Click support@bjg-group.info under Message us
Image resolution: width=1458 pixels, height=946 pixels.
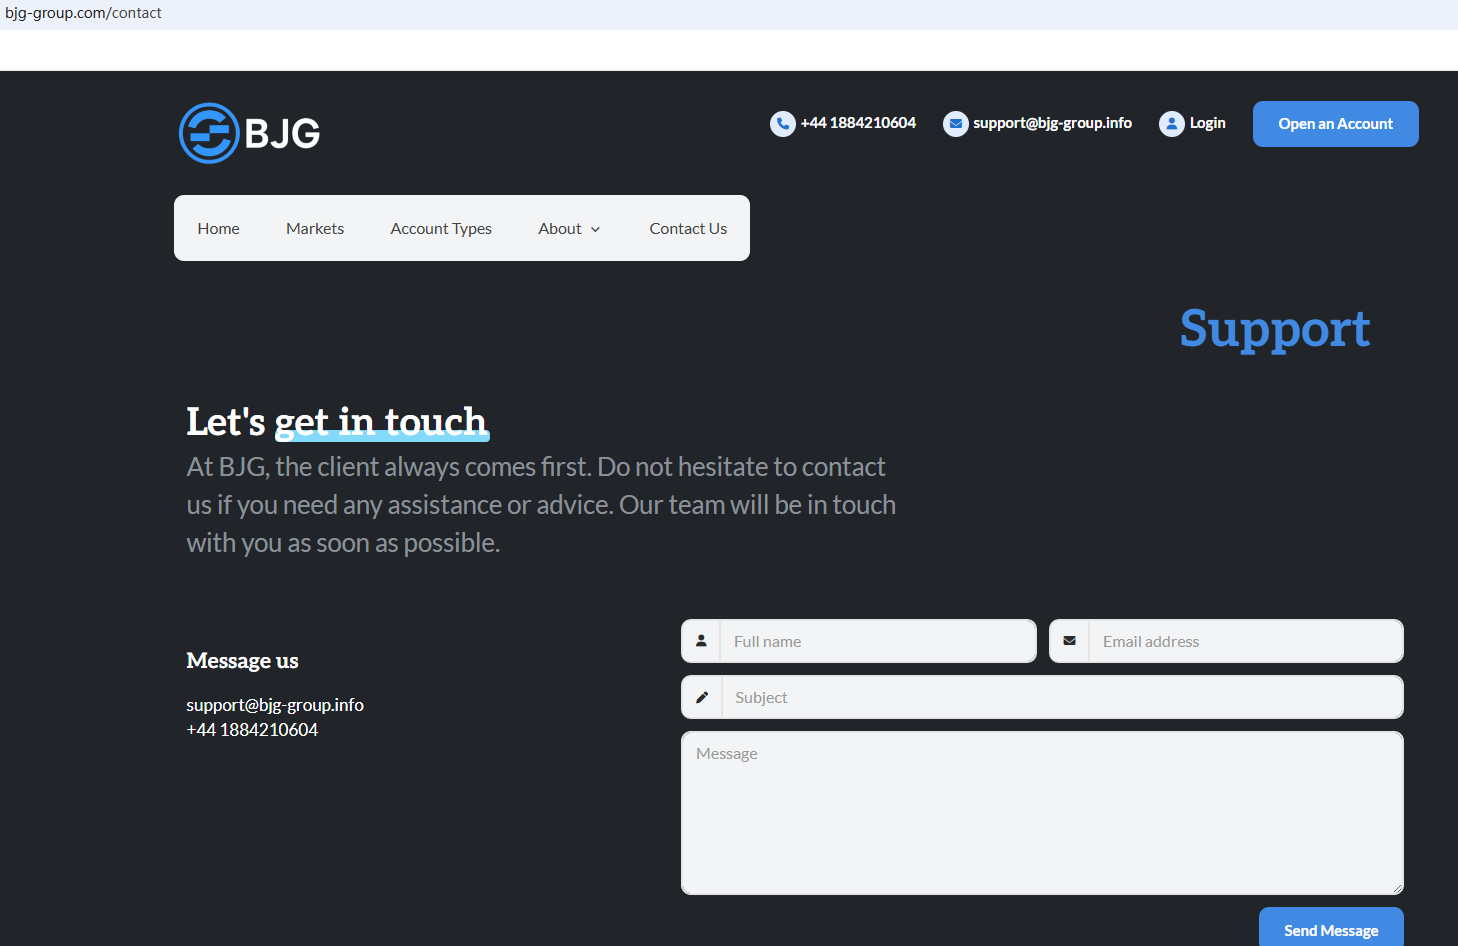[275, 705]
